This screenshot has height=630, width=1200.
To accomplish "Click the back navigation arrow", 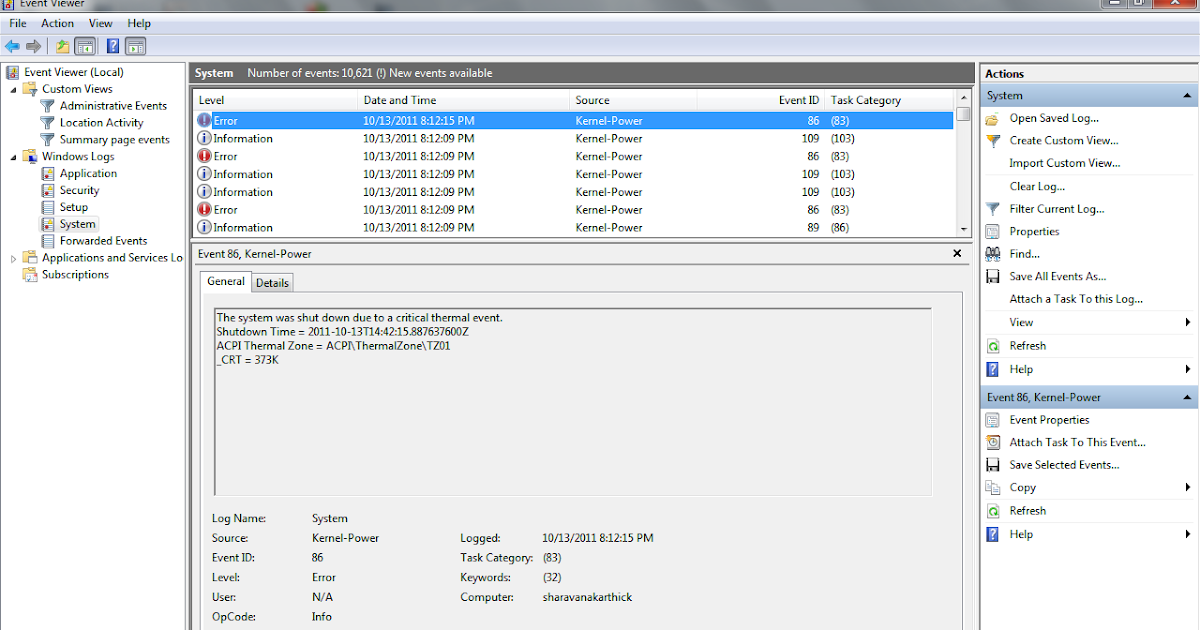I will click(x=12, y=45).
